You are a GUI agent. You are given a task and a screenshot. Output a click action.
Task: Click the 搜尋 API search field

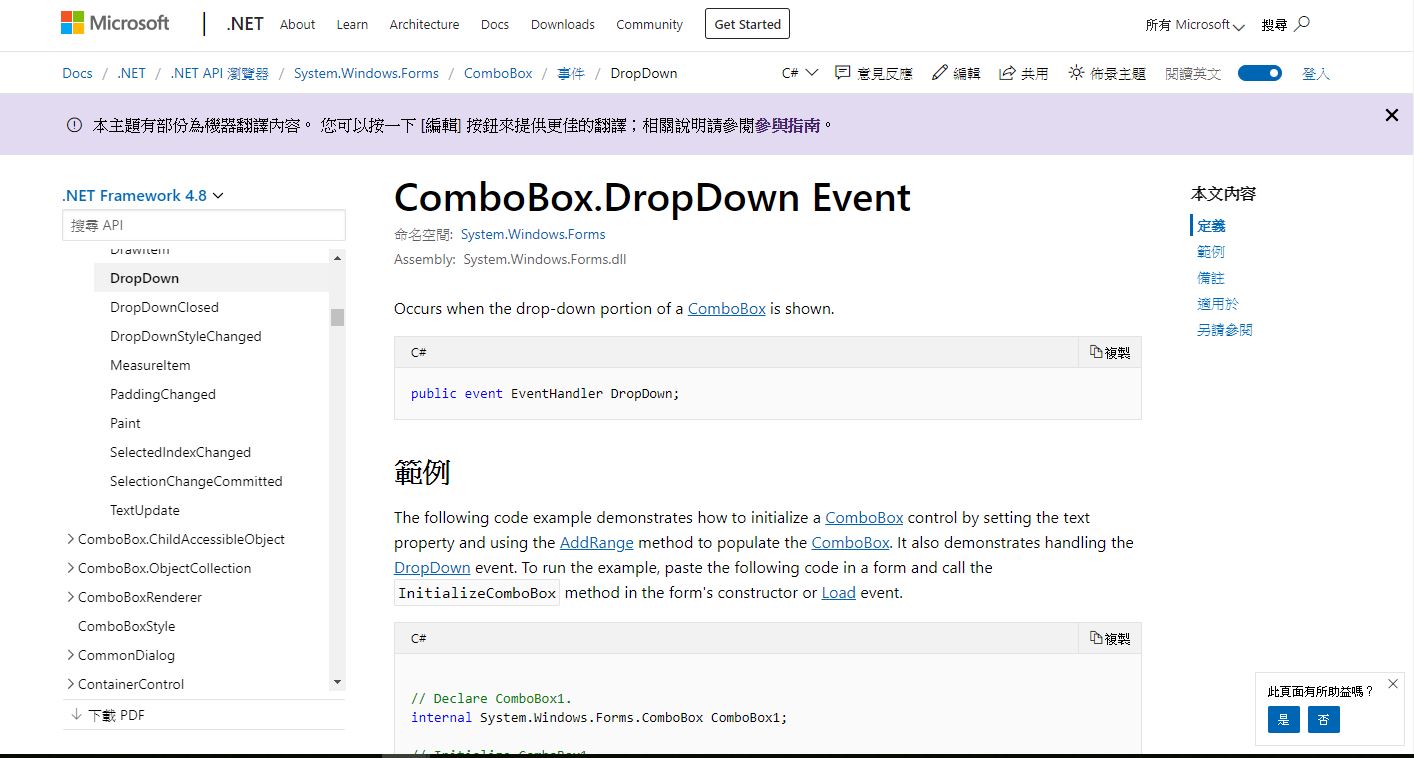[204, 225]
